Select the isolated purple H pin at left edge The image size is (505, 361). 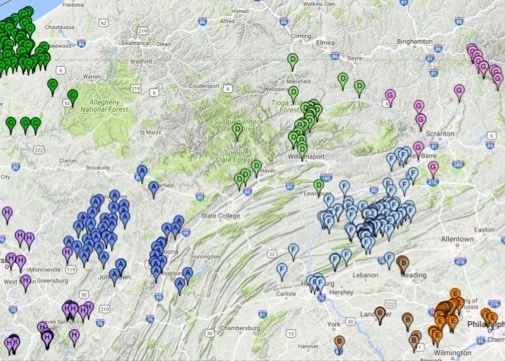[x=7, y=214]
